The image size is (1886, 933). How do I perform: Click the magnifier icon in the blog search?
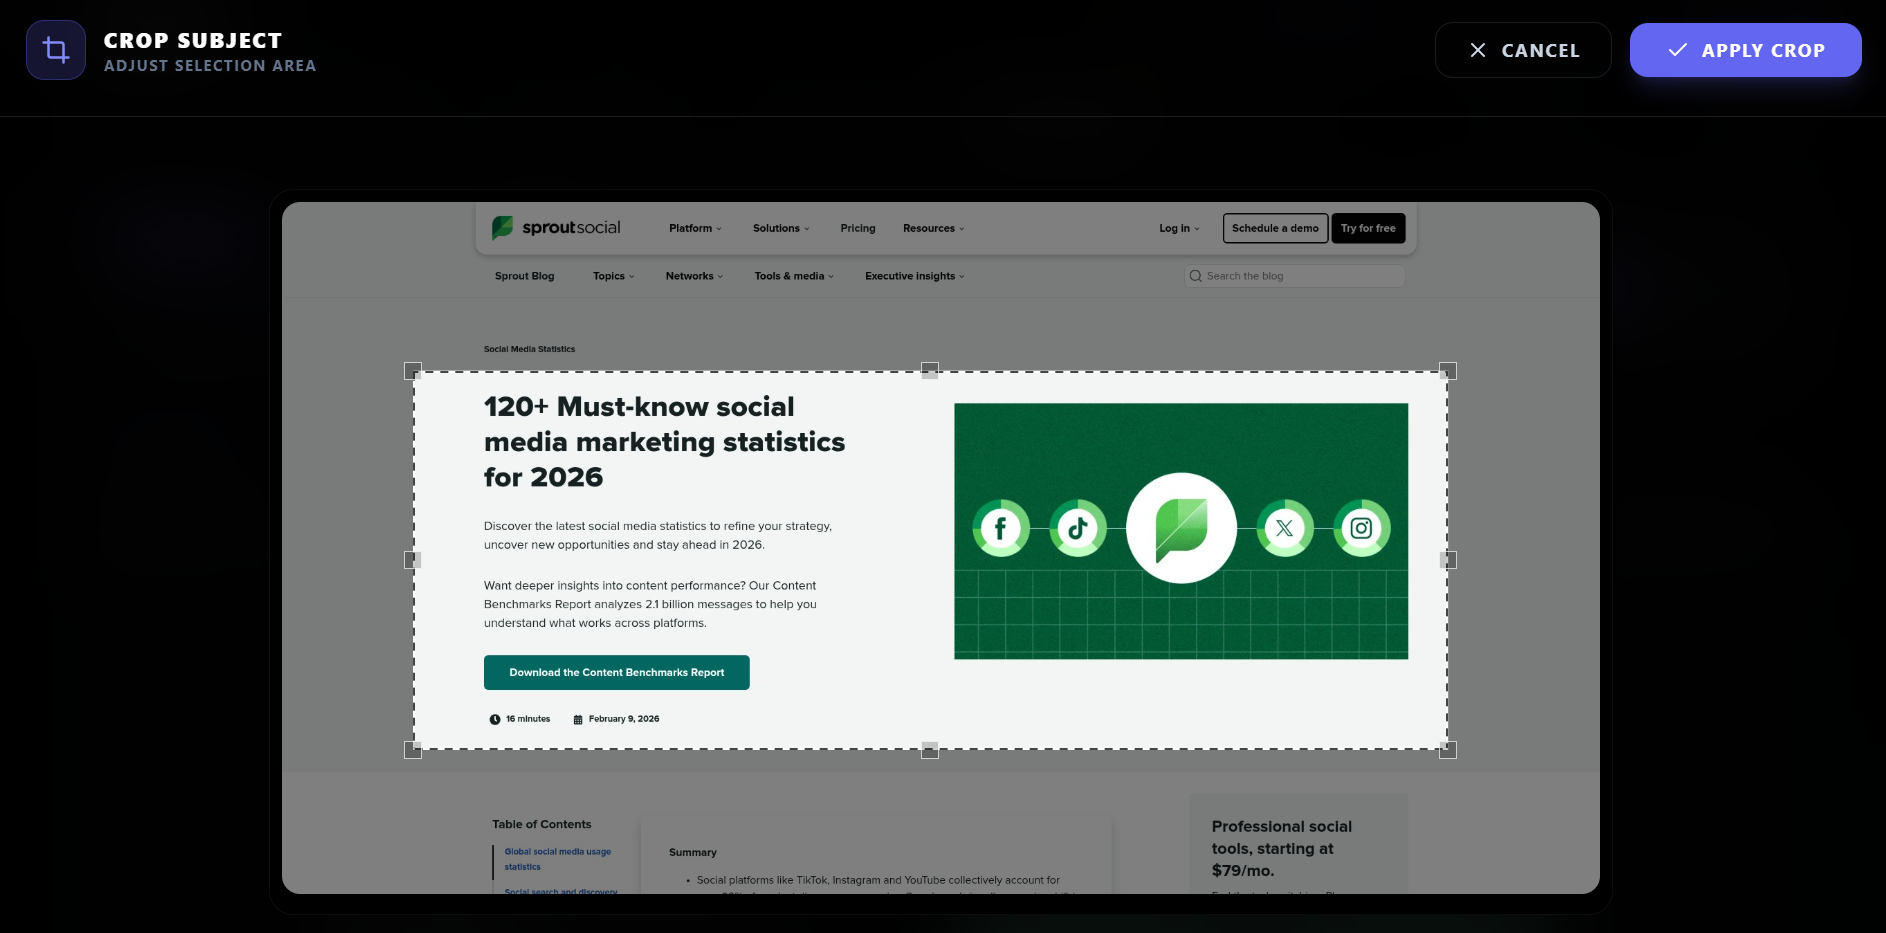[1195, 276]
